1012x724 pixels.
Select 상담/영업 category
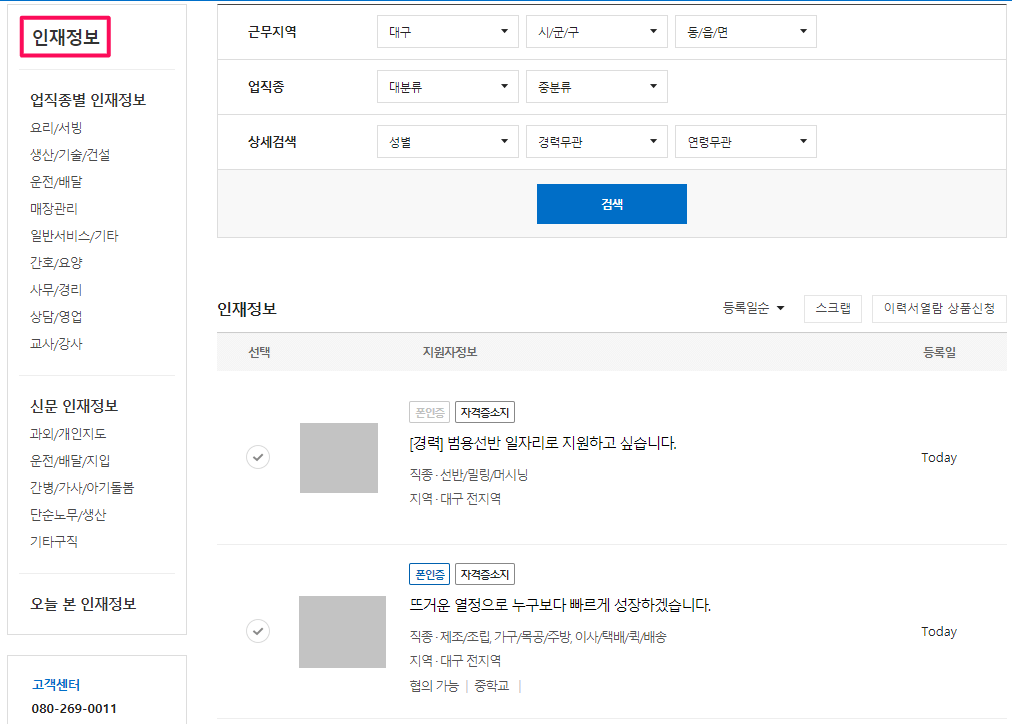tap(56, 317)
